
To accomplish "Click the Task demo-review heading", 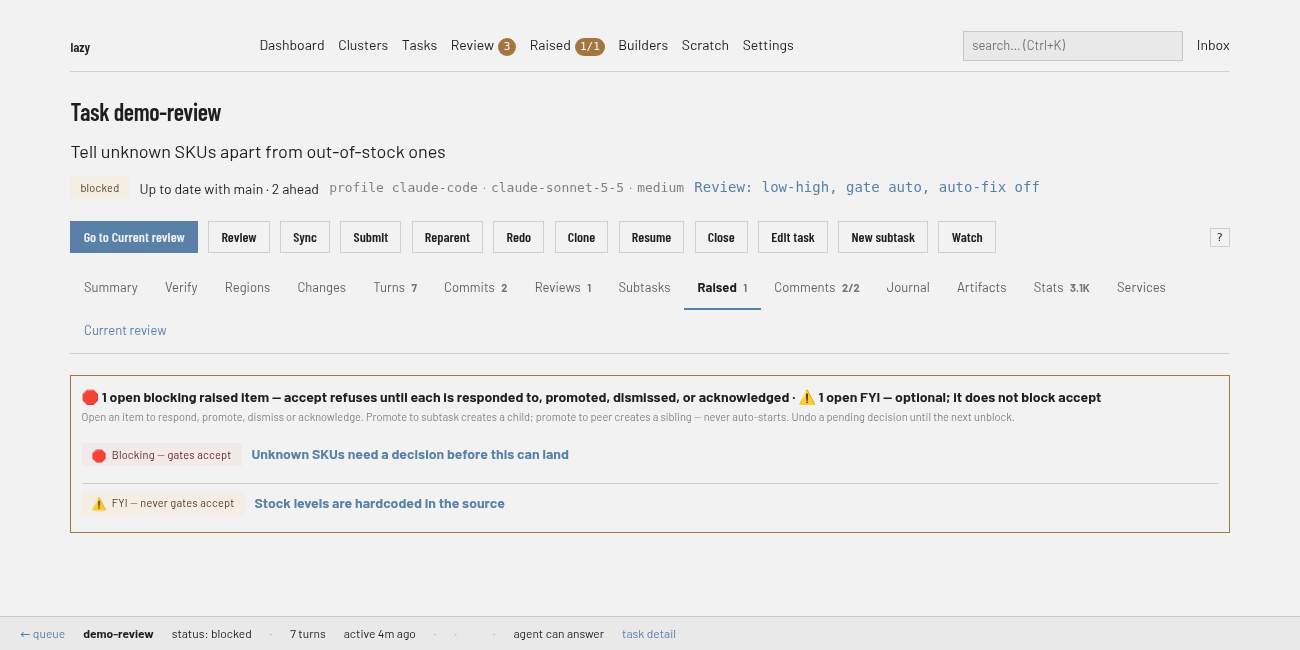I will [146, 112].
